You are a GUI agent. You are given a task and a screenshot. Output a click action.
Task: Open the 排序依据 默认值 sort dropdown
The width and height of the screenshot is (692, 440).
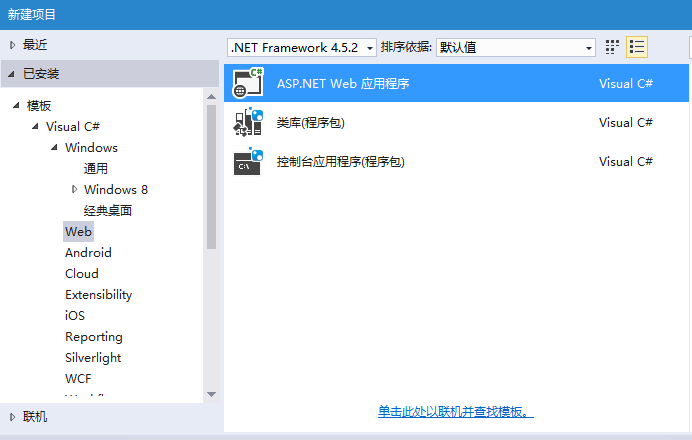(515, 47)
